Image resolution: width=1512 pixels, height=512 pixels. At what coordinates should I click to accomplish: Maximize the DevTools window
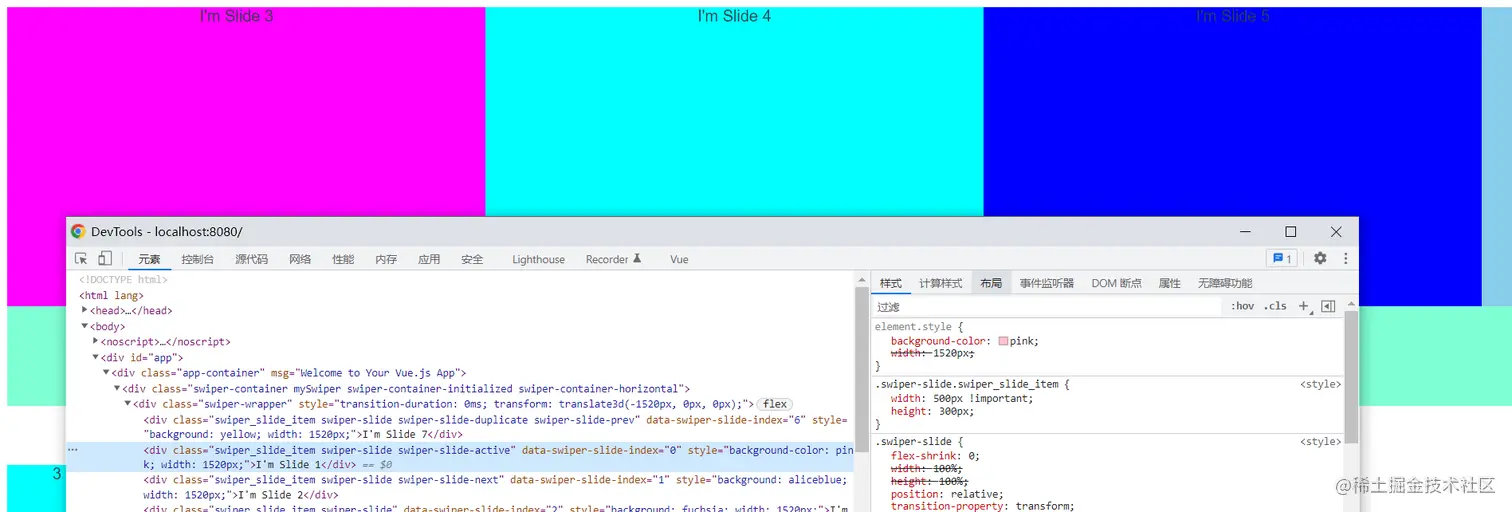tap(1290, 231)
